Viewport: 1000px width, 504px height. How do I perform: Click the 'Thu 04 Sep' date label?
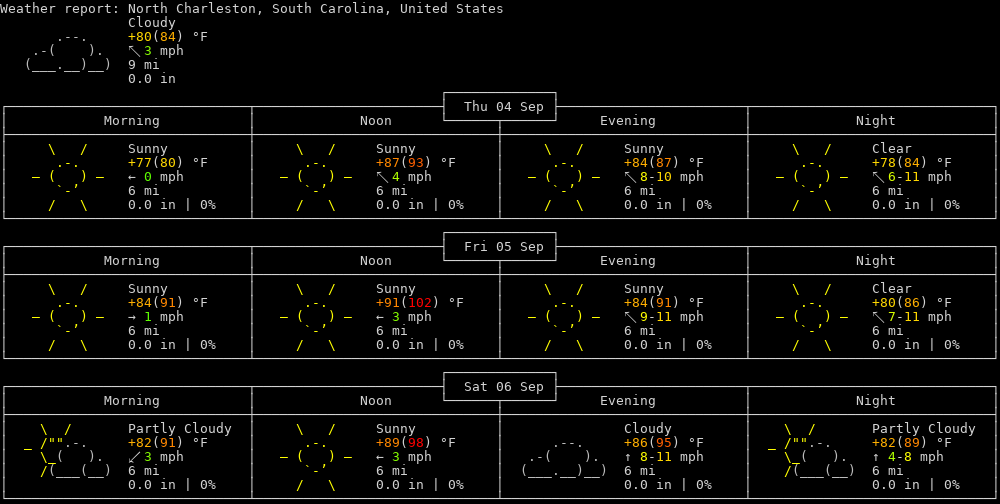(504, 107)
